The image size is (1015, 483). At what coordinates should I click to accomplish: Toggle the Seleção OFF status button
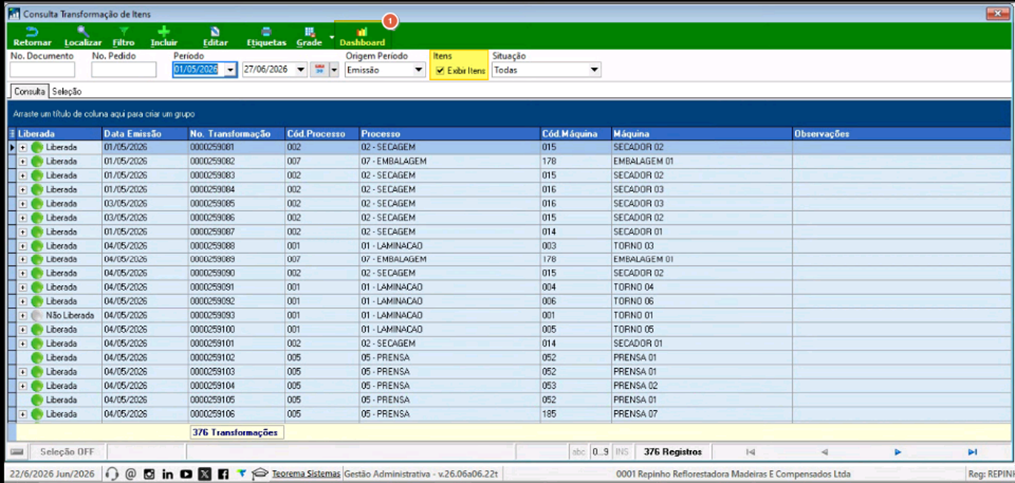pyautogui.click(x=68, y=452)
